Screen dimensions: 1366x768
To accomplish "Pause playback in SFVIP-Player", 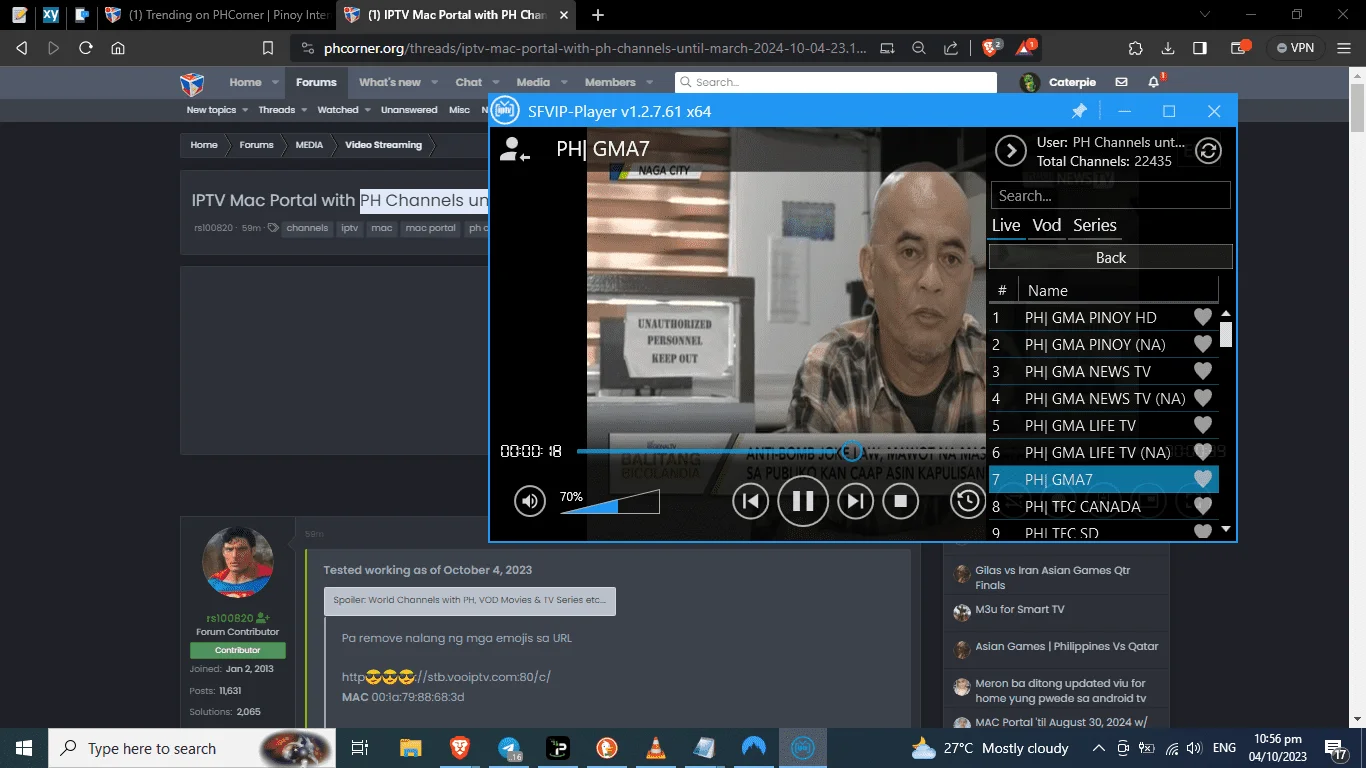I will click(x=803, y=501).
